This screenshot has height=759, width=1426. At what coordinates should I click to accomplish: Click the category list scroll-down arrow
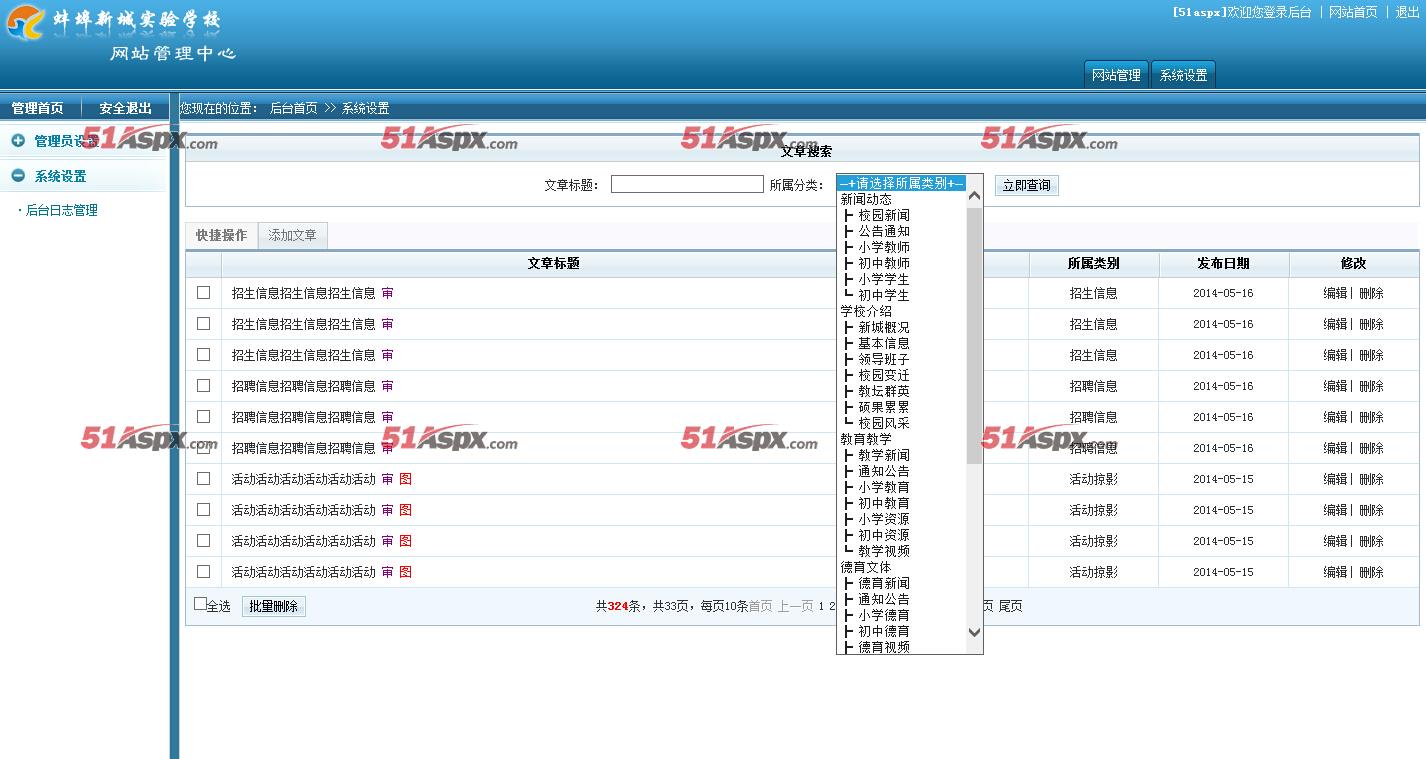tap(975, 631)
